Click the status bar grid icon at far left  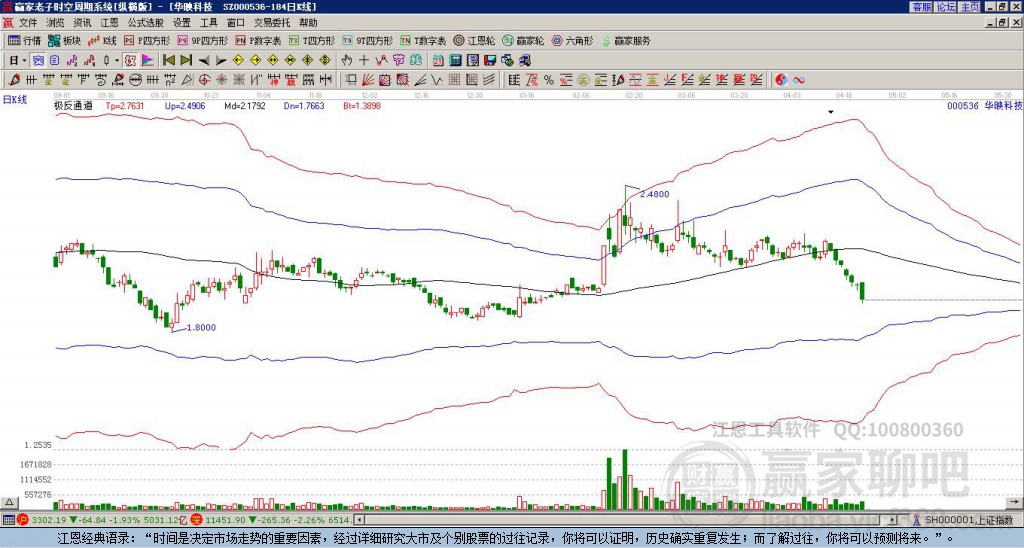tap(8, 520)
